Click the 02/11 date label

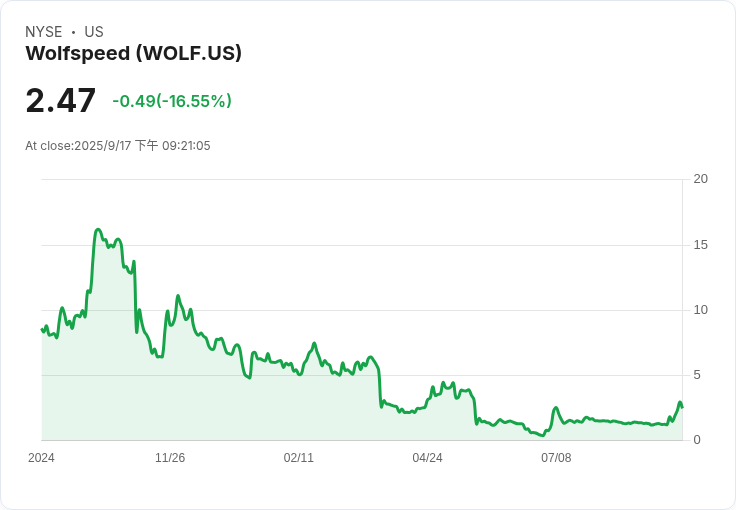[x=299, y=458]
